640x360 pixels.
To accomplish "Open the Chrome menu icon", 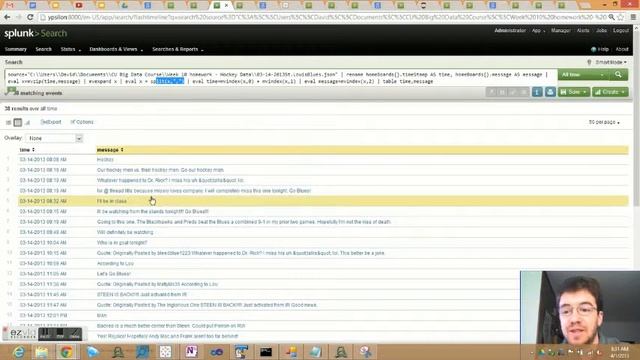I will tap(633, 17).
